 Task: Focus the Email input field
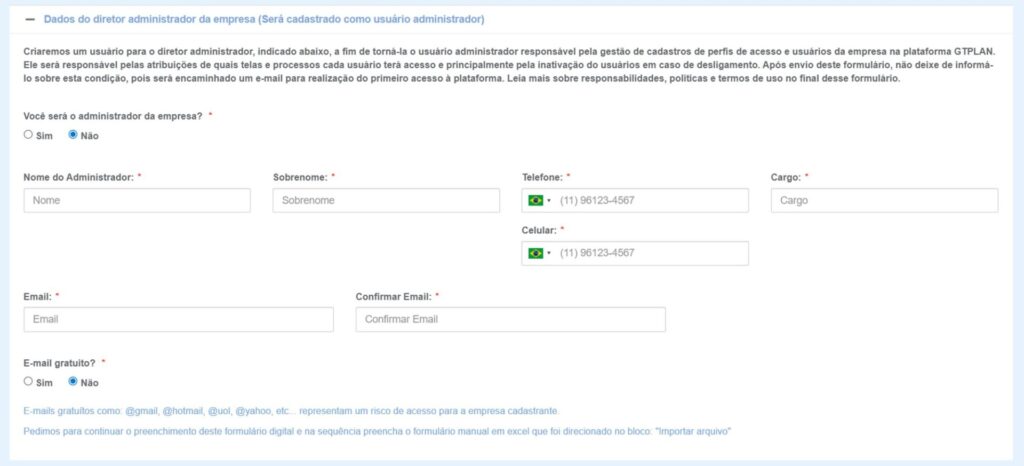(178, 319)
